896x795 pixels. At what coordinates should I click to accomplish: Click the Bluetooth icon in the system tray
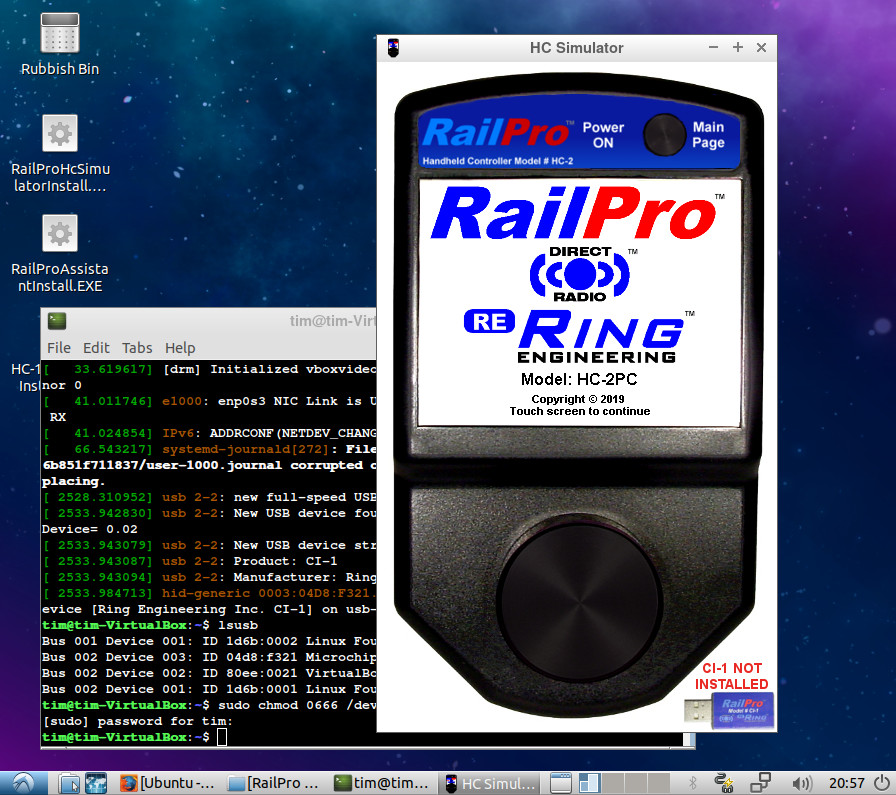pyautogui.click(x=690, y=783)
